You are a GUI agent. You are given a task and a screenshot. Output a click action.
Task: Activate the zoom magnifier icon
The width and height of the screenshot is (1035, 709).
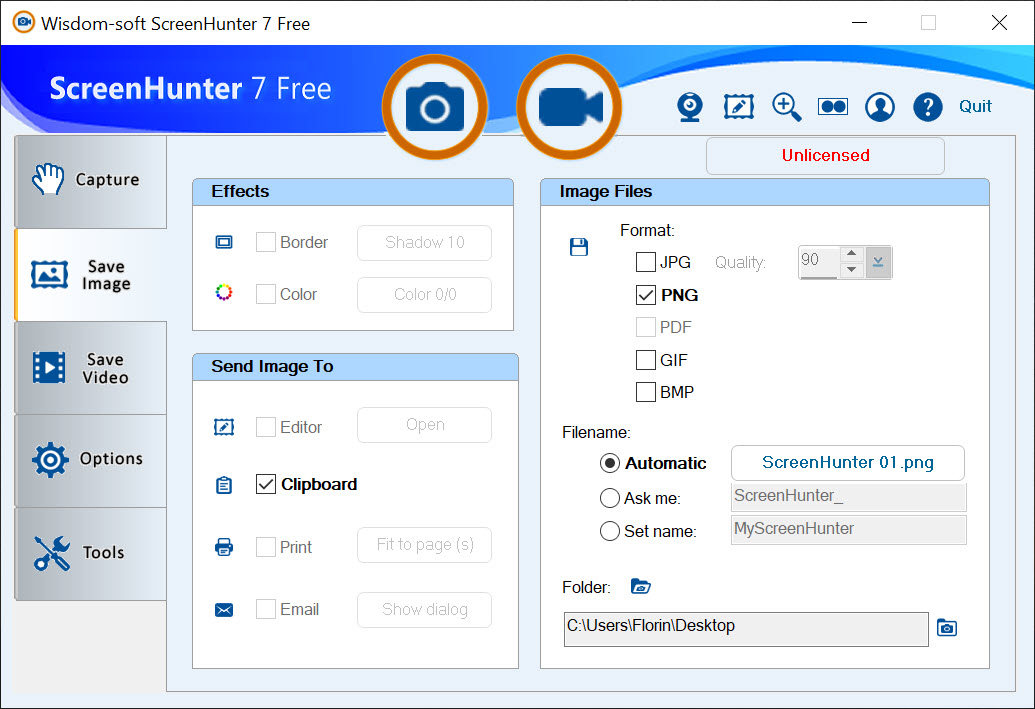786,107
